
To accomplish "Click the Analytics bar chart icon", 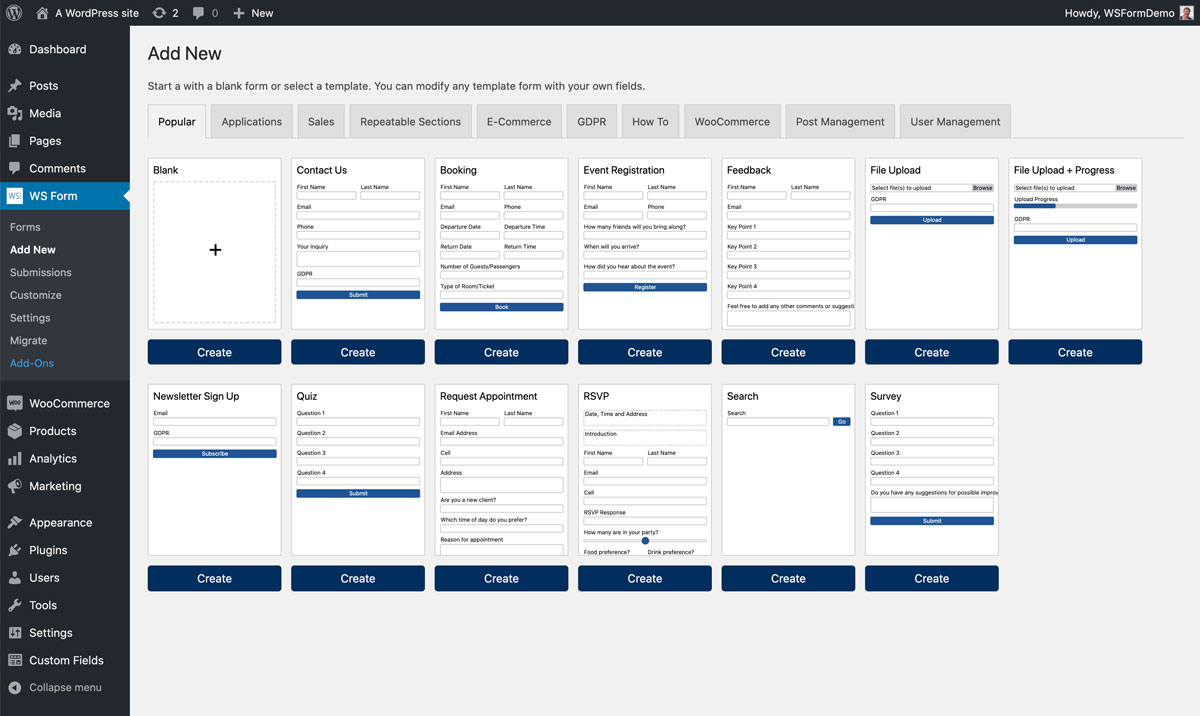I will click(x=15, y=458).
